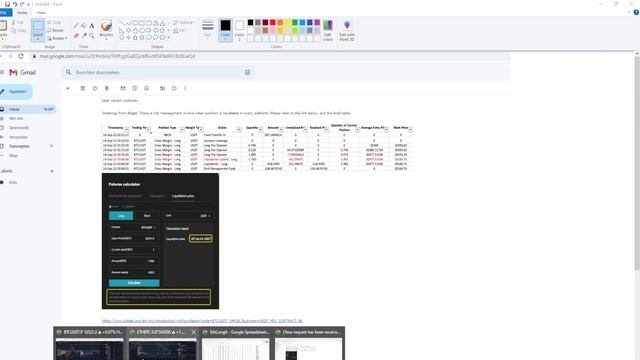The height and width of the screenshot is (360, 640).
Task: Choose the Rounded rectangle shape
Action: (x=149, y=23)
